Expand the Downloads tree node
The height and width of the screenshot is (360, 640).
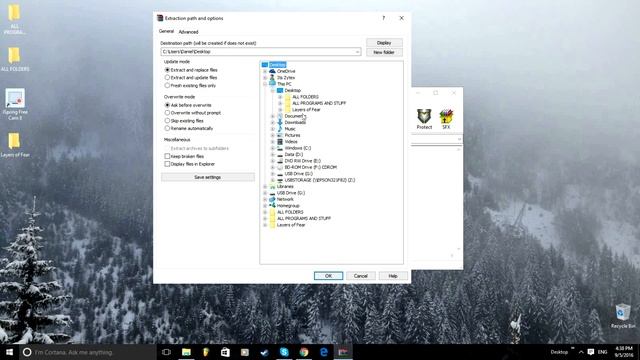pos(273,122)
